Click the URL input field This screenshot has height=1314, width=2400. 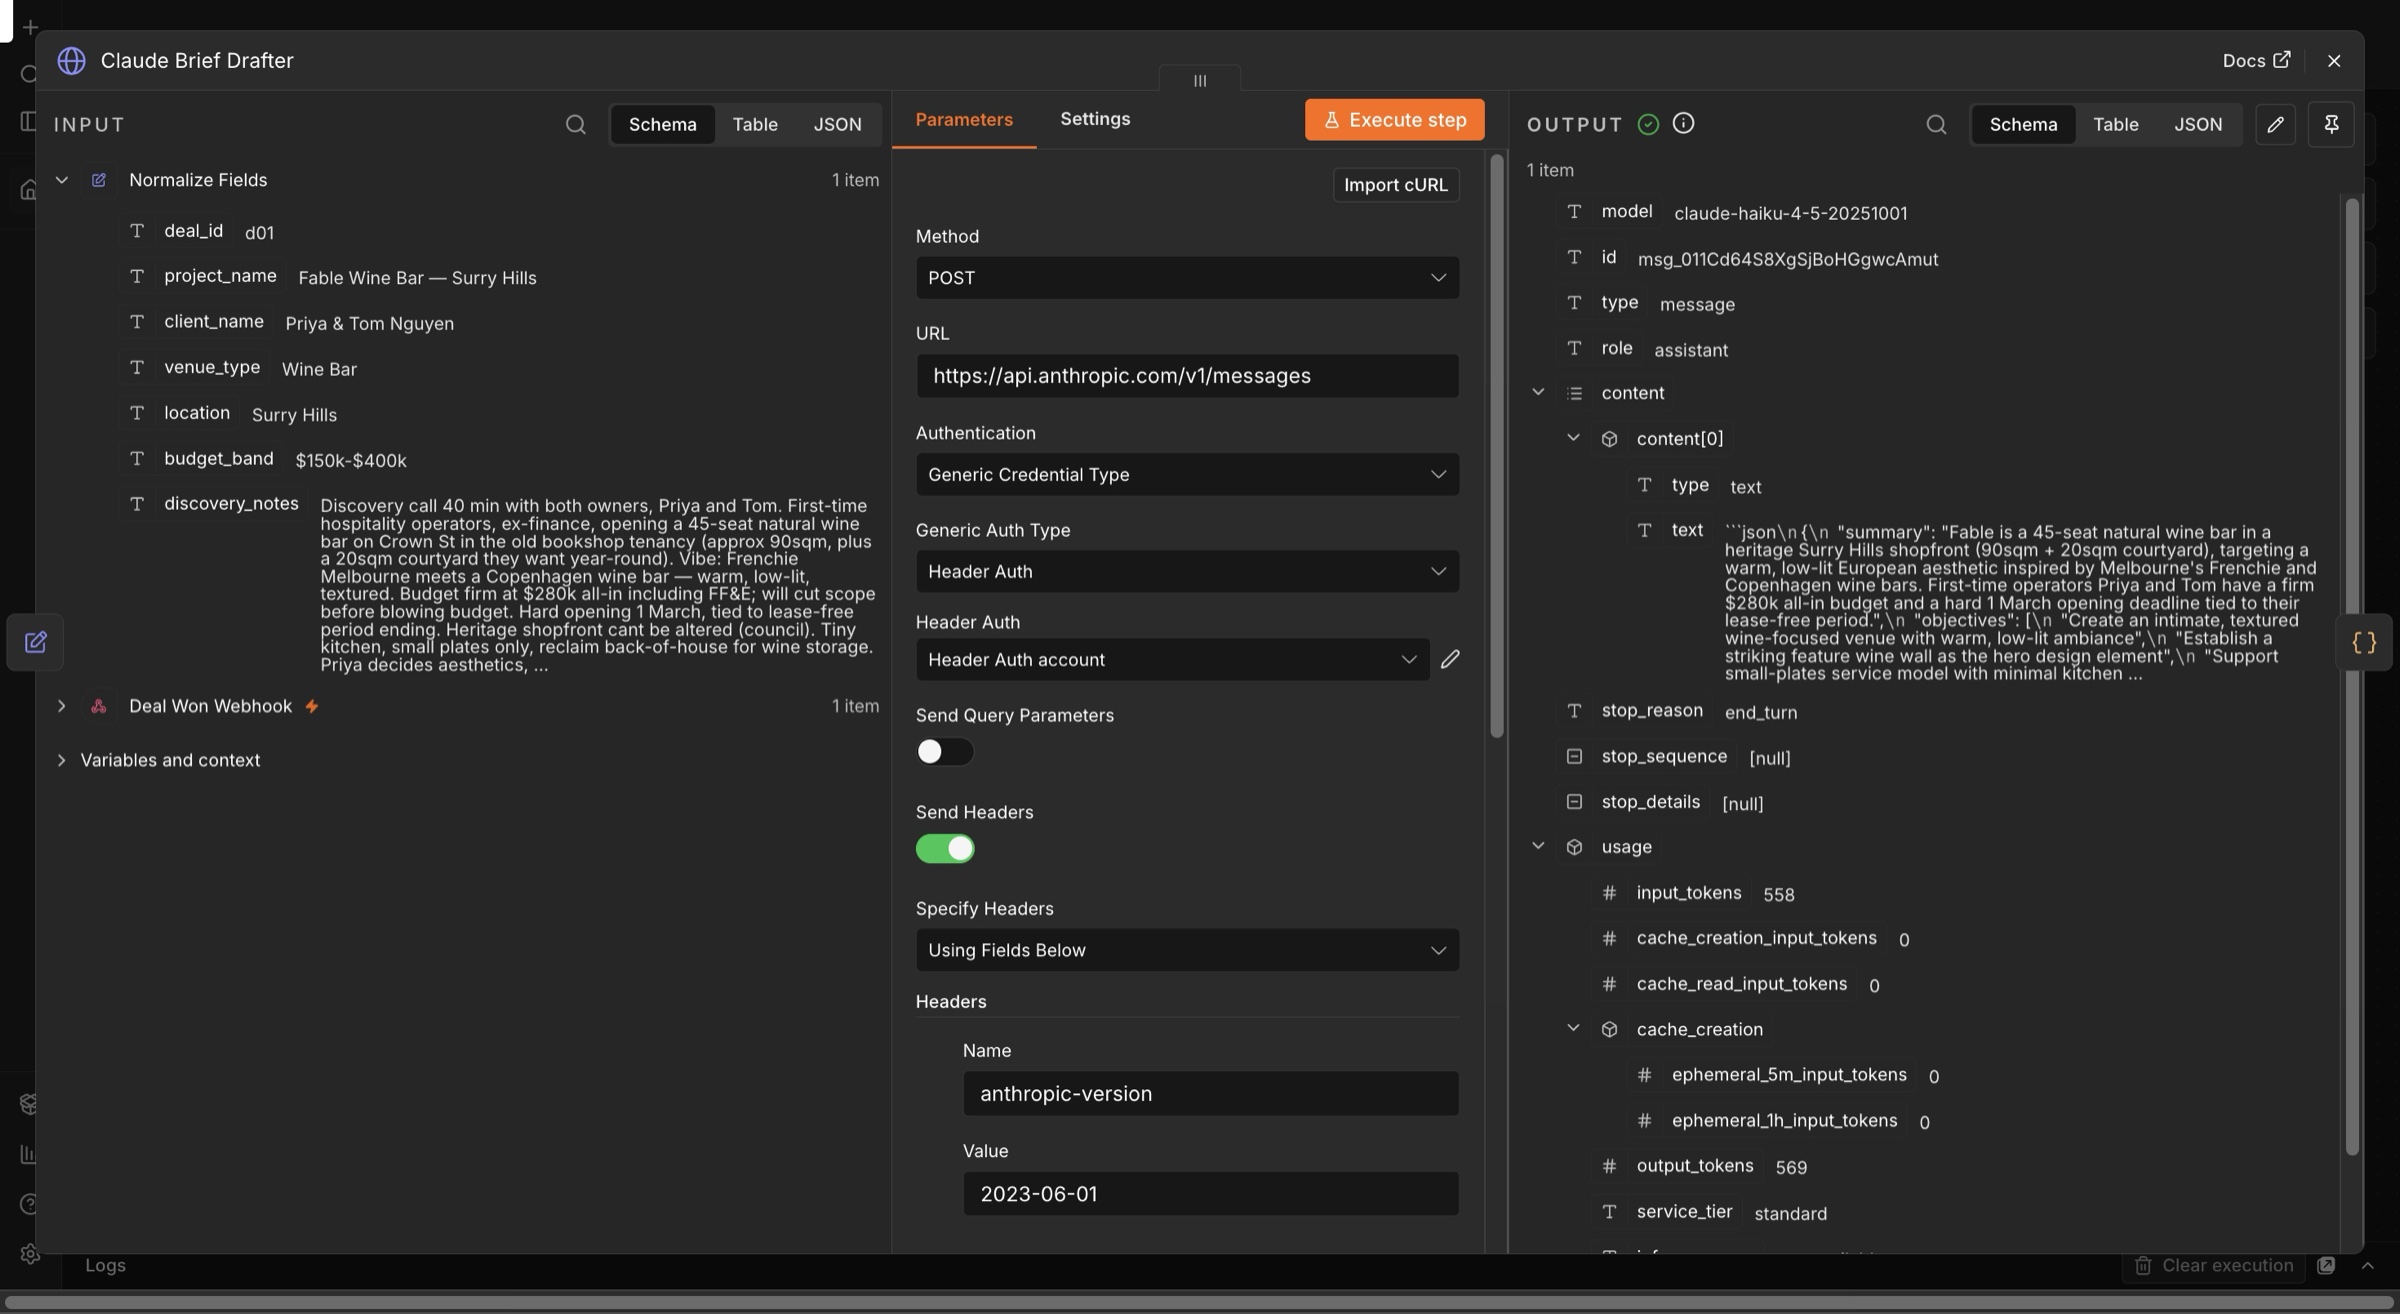coord(1187,376)
